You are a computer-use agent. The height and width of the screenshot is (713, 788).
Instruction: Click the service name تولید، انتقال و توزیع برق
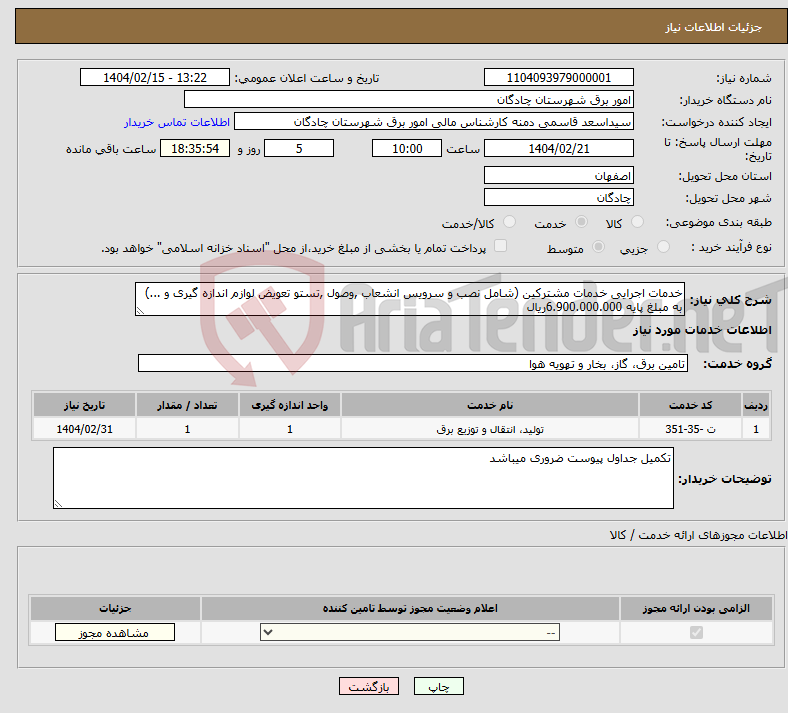(490, 430)
